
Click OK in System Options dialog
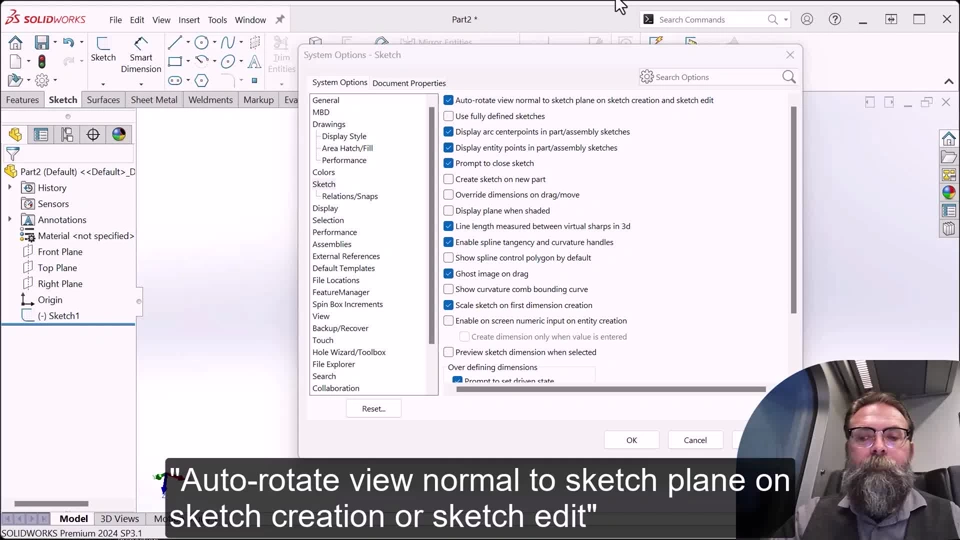point(632,440)
